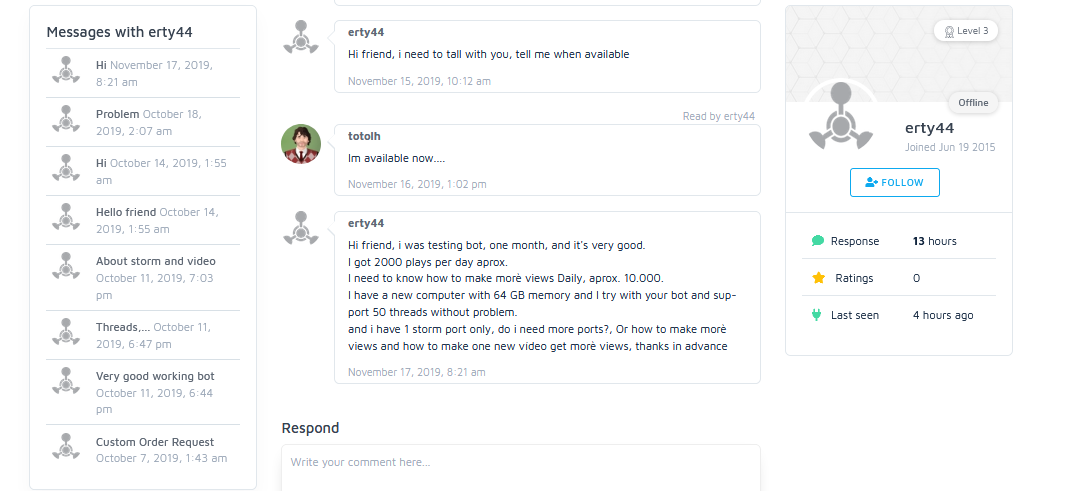Open "Very good working bot" thread
The width and height of the screenshot is (1067, 491).
155,376
